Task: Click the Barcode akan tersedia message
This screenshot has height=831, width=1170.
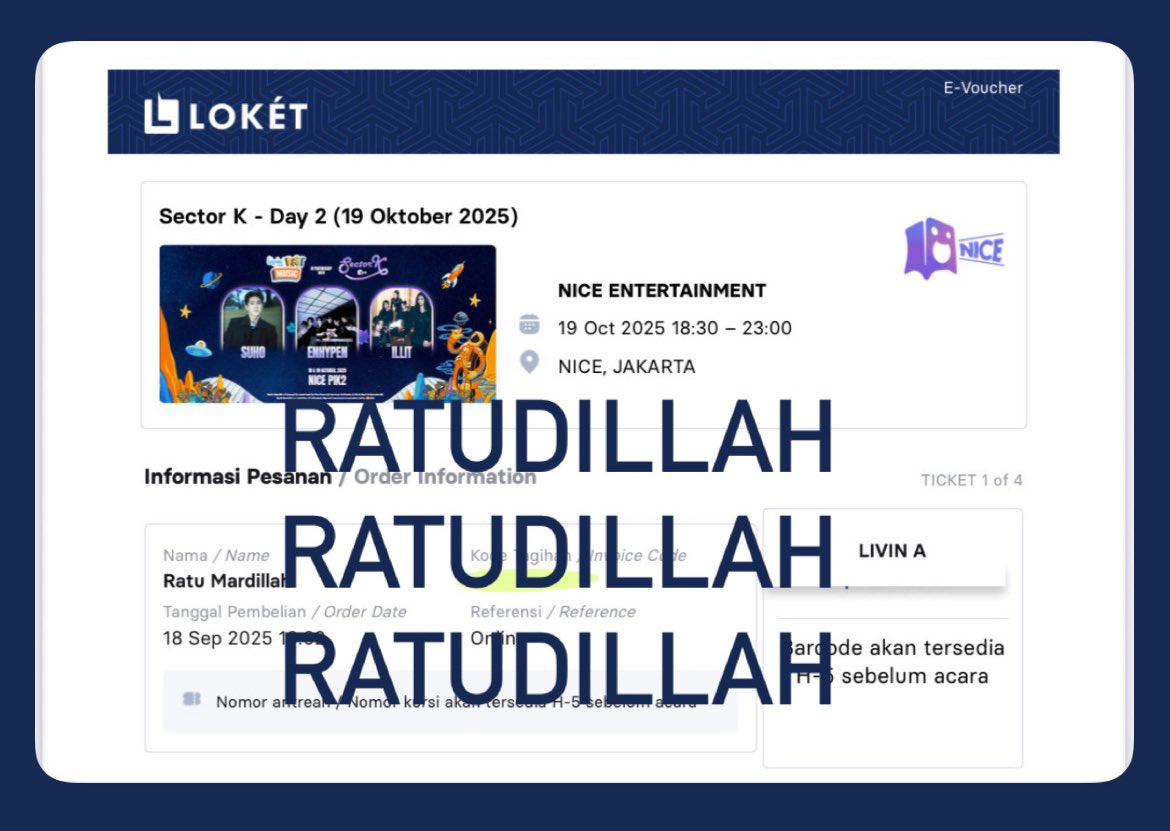Action: 892,662
